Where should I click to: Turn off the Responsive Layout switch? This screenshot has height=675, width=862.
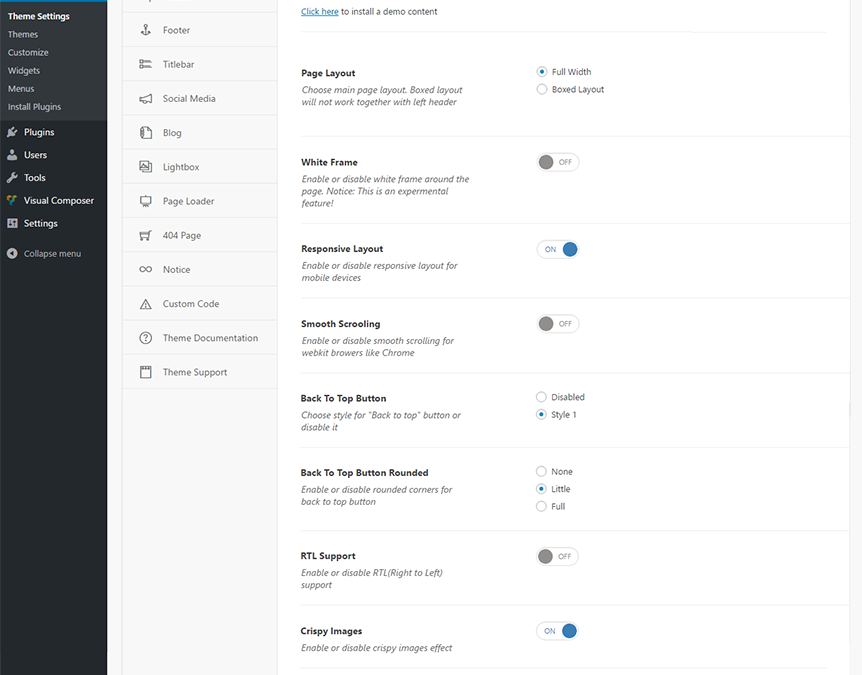[x=557, y=249]
